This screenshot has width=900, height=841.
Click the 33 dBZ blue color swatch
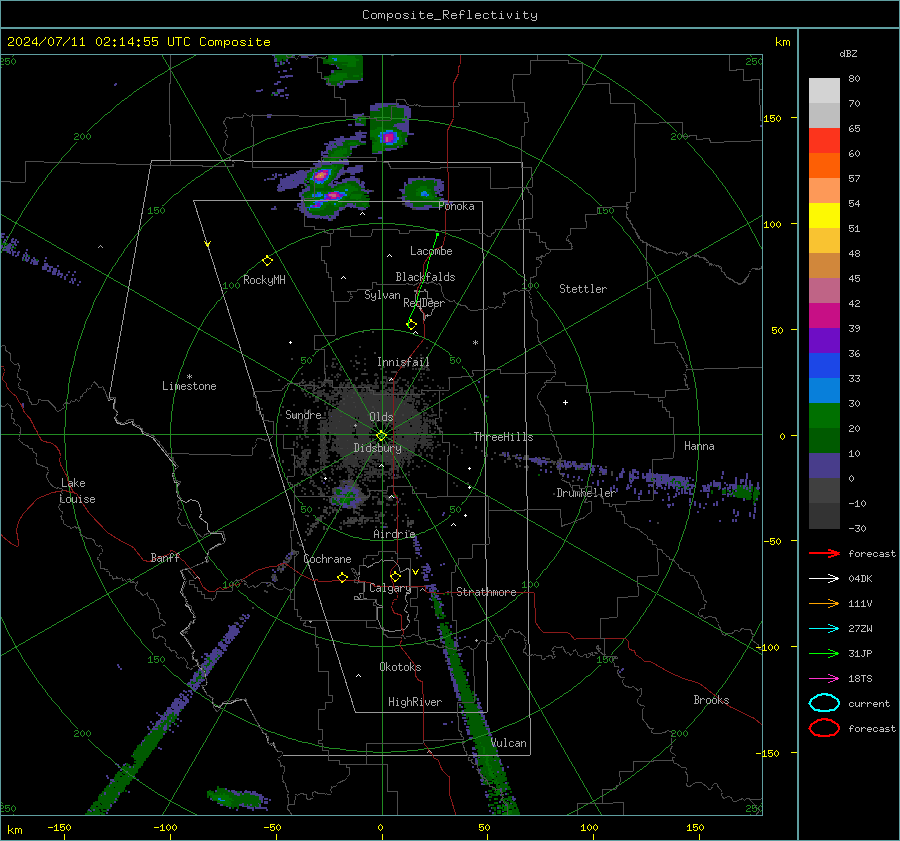pyautogui.click(x=824, y=366)
